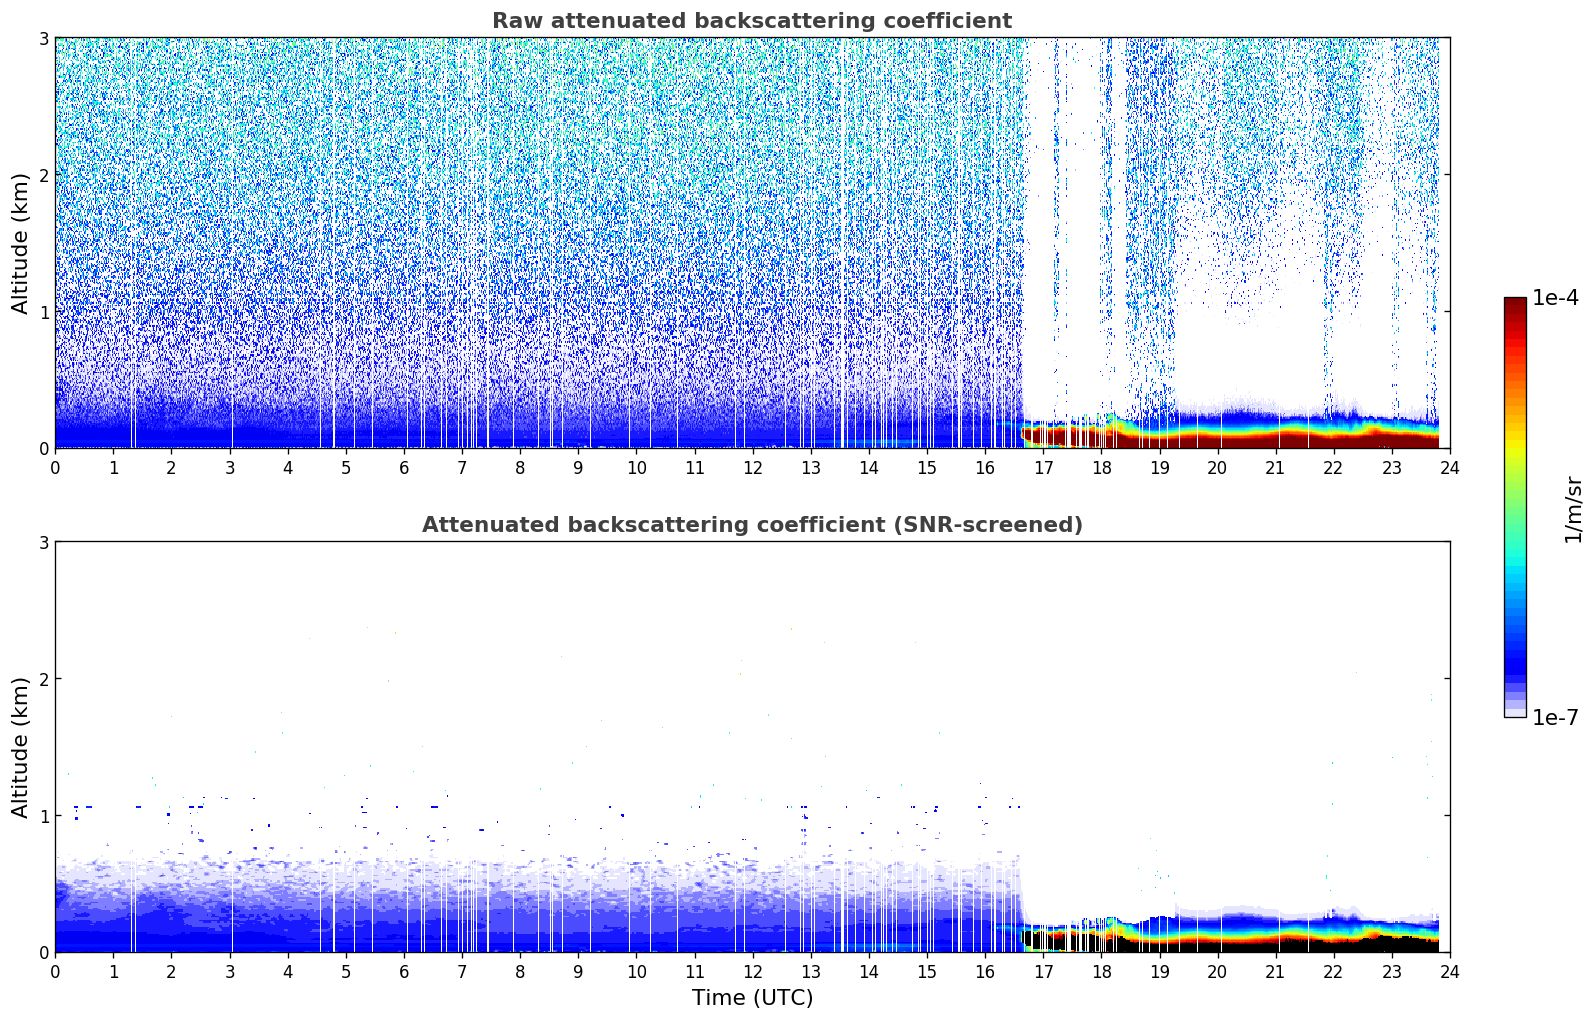Click the colorbar maximum label 1e-4
The height and width of the screenshot is (1020, 1595).
(1554, 298)
